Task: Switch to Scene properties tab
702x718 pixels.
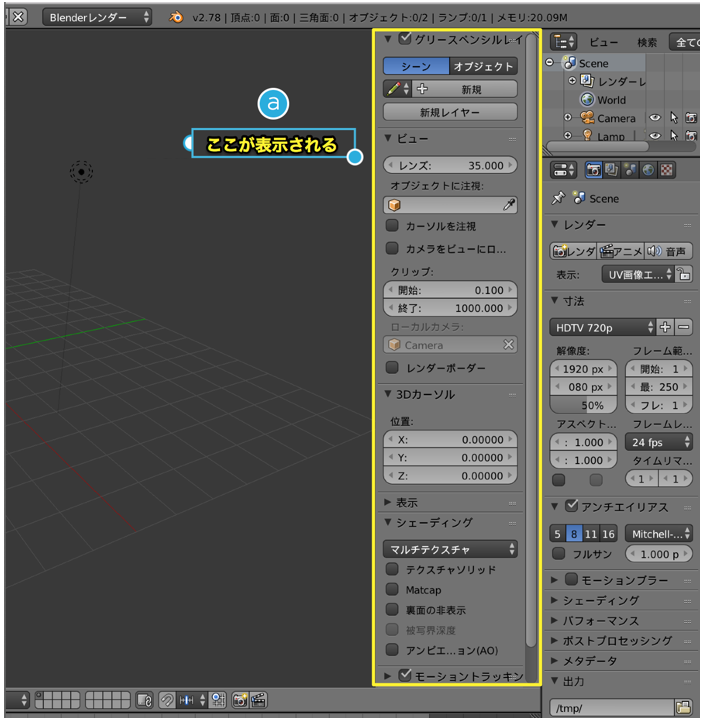Action: tap(630, 170)
